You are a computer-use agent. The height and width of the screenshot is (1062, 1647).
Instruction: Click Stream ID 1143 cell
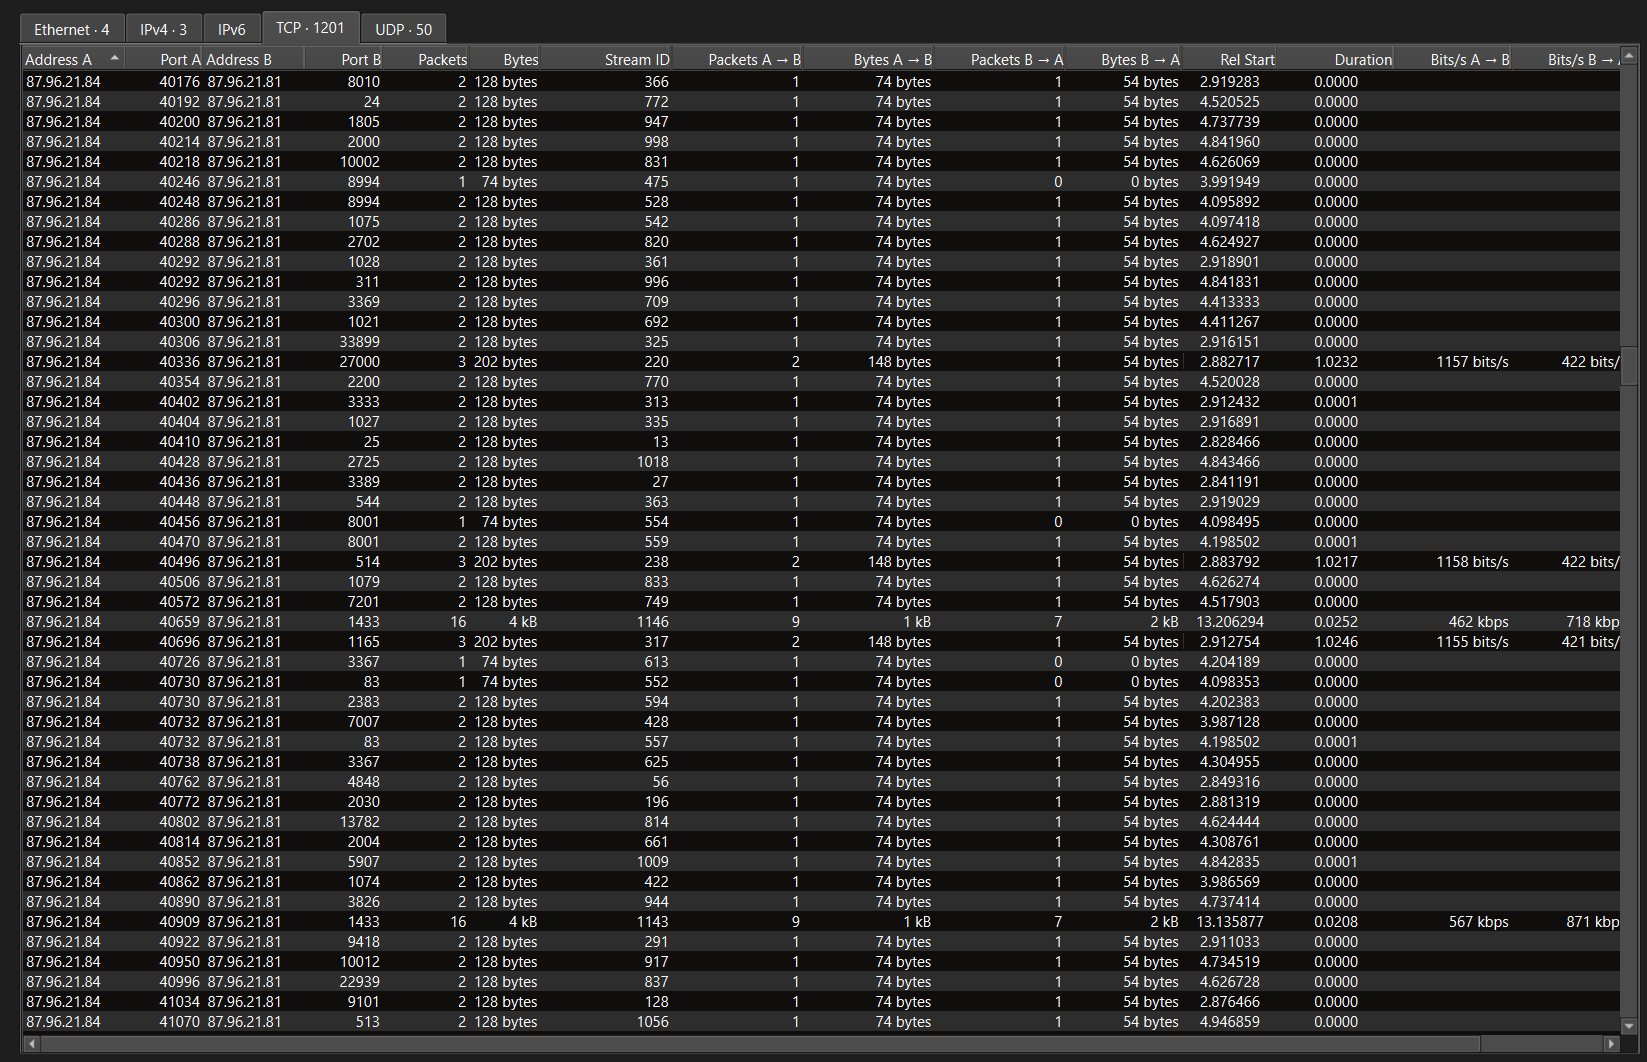click(x=652, y=922)
